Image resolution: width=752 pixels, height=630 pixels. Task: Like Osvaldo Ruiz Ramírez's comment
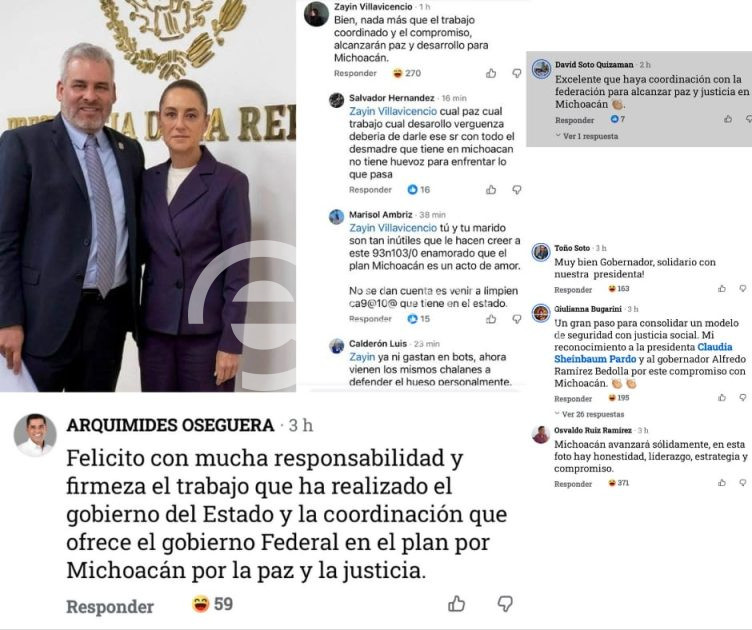click(x=722, y=483)
